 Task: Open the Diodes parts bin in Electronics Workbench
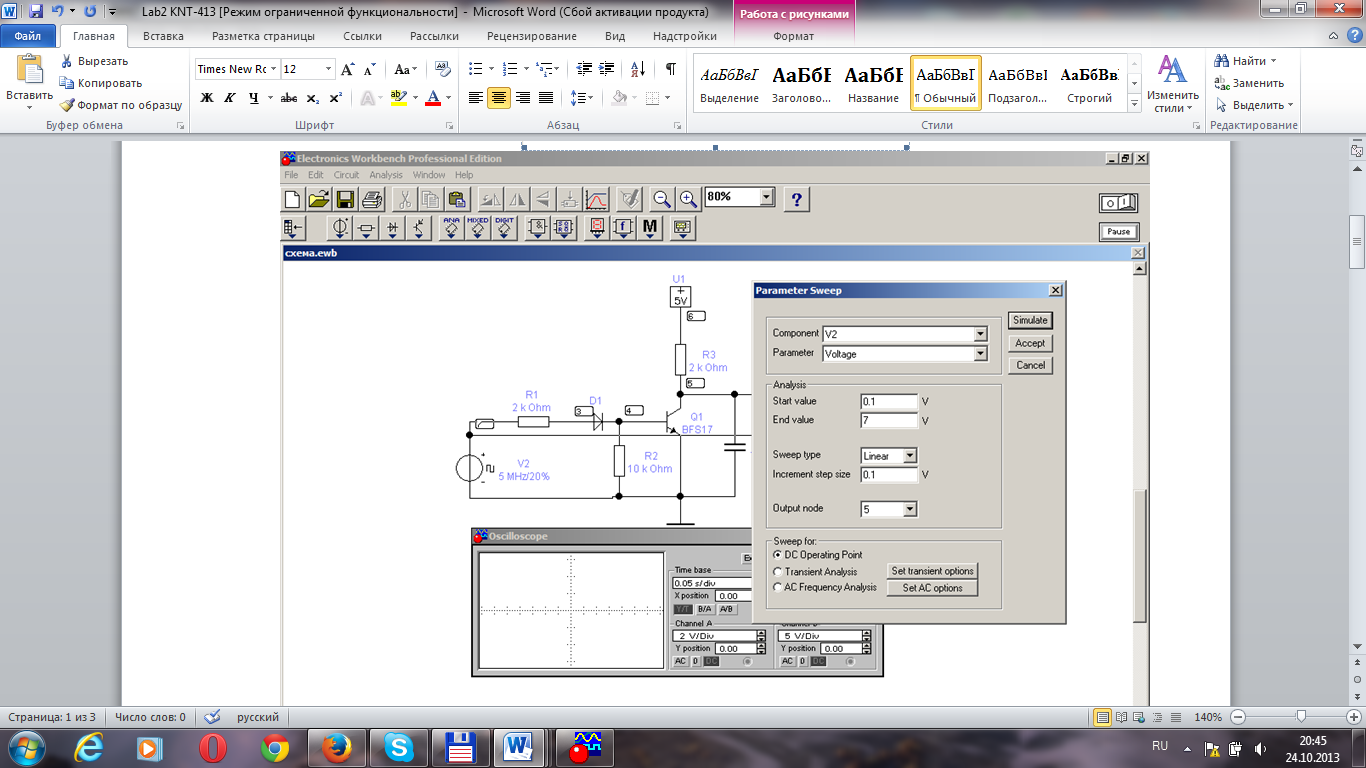point(393,229)
